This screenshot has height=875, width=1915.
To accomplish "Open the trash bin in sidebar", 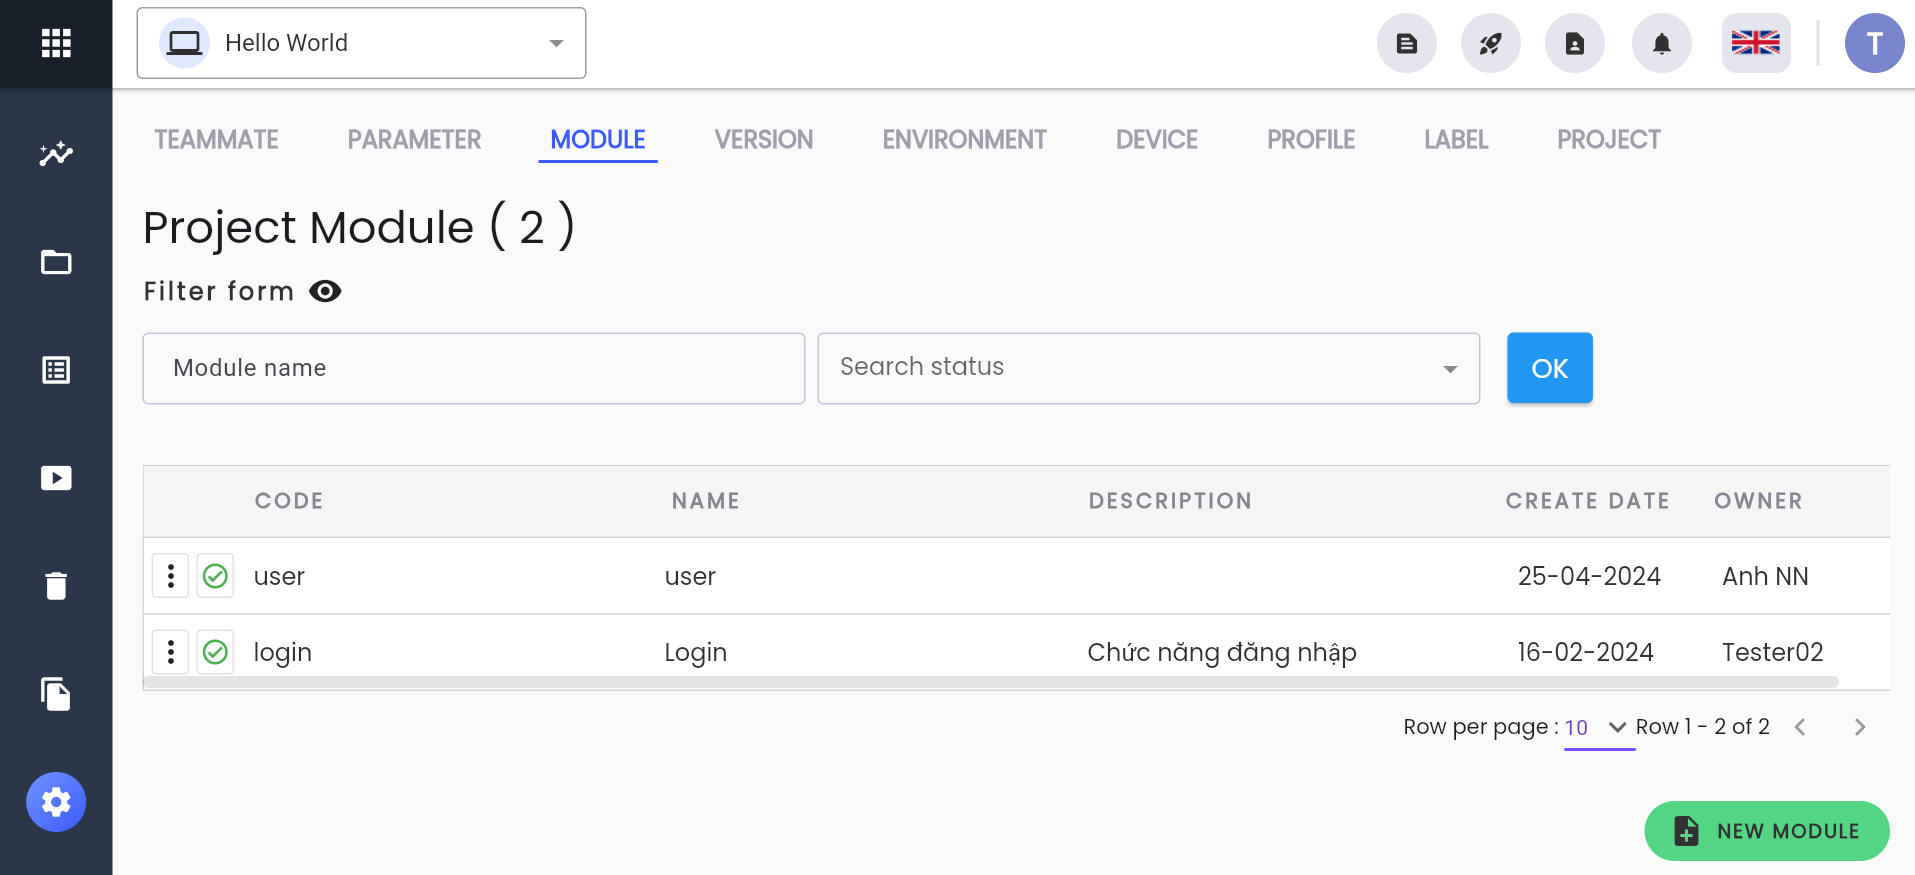I will coord(56,586).
